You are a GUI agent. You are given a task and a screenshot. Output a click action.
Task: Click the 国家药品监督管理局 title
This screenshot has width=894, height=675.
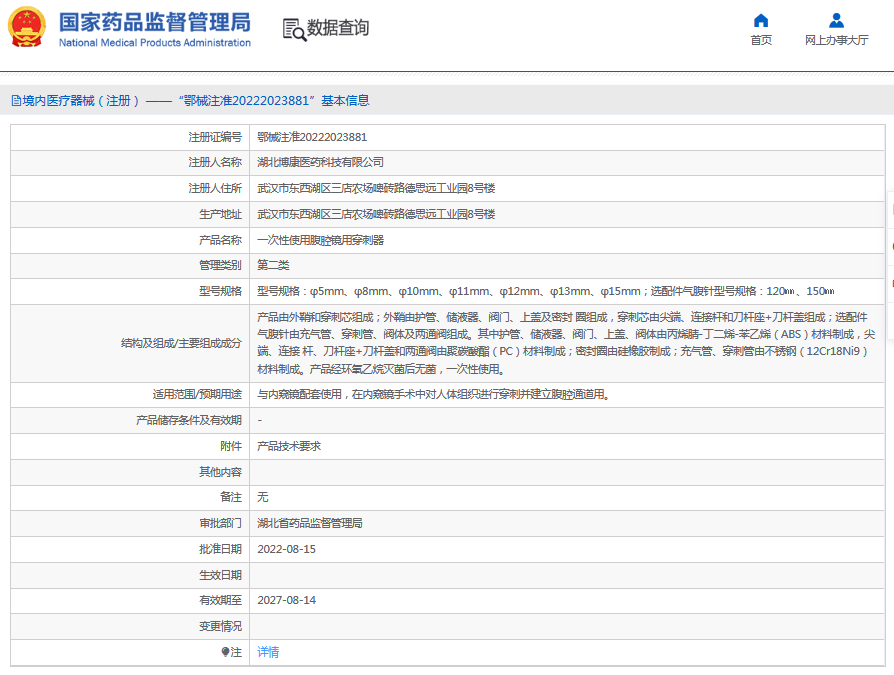155,22
